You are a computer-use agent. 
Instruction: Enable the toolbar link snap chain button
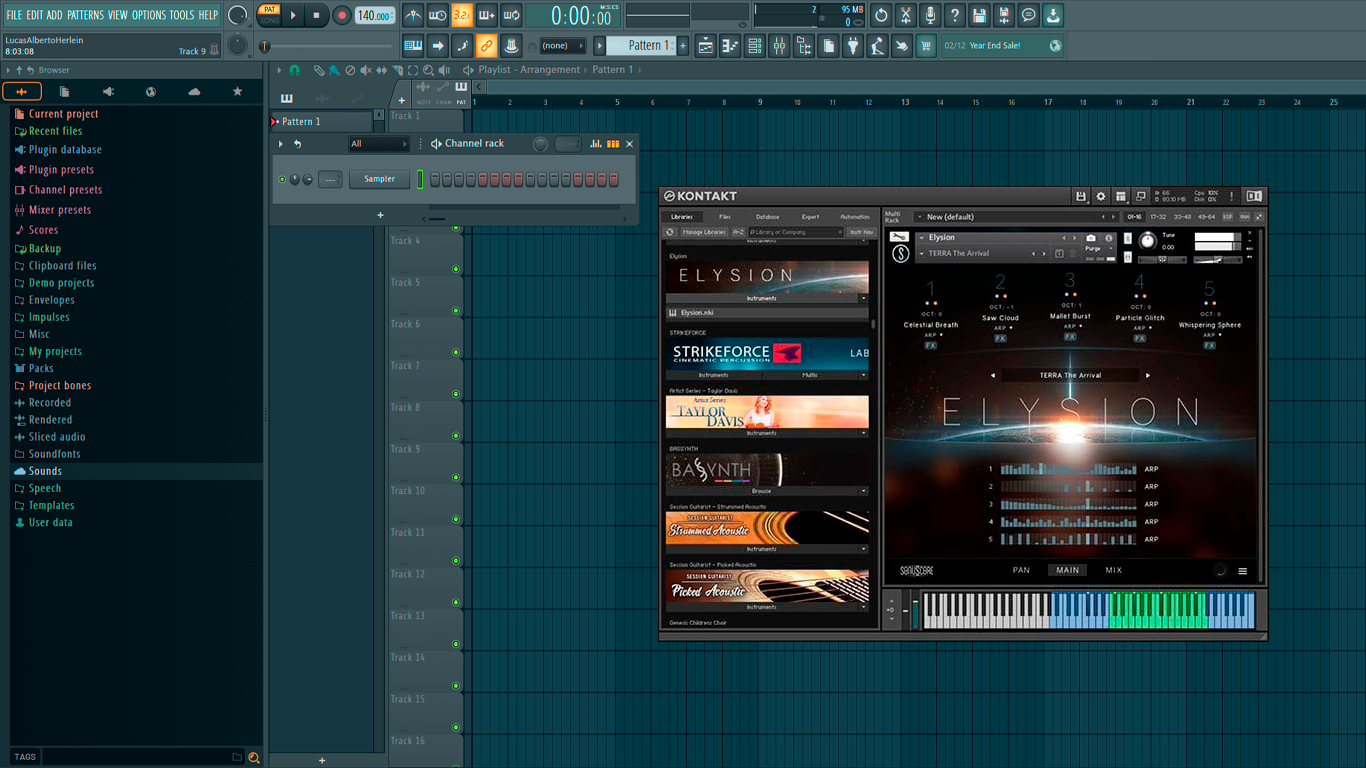(486, 46)
